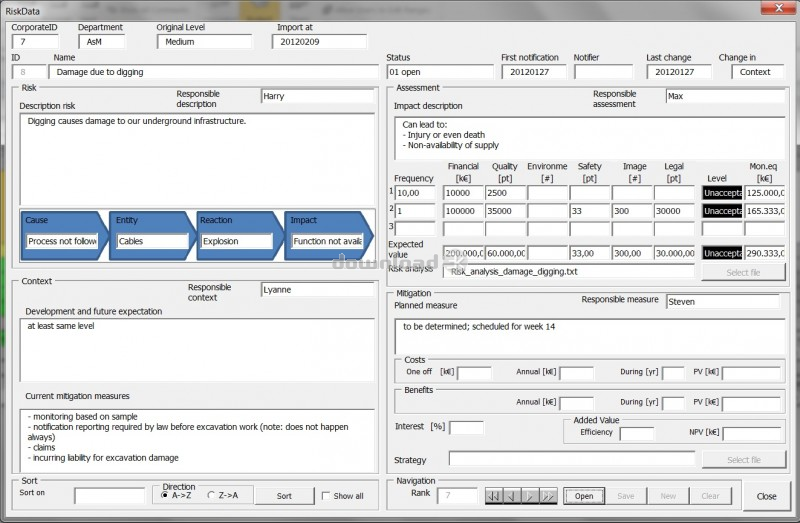Viewport: 800px width, 523px height.
Task: Click the Open button in Navigation
Action: click(x=584, y=496)
